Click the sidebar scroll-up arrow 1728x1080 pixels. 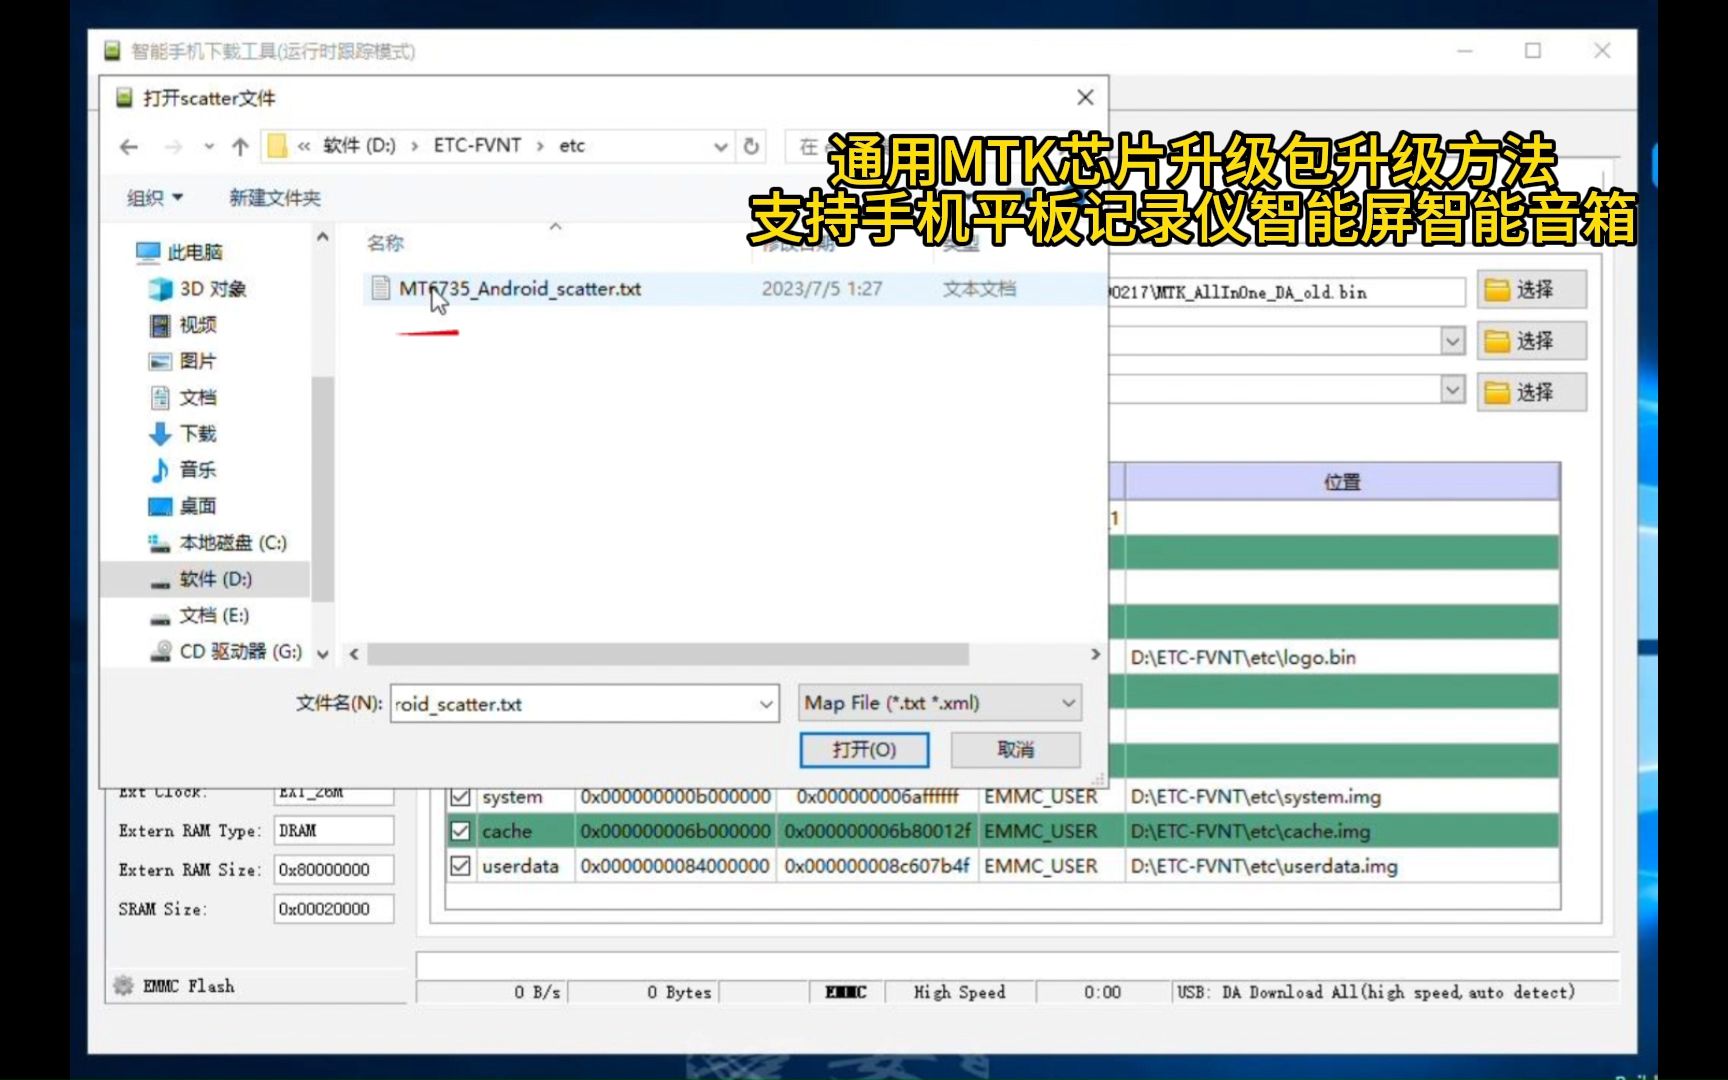pyautogui.click(x=322, y=237)
